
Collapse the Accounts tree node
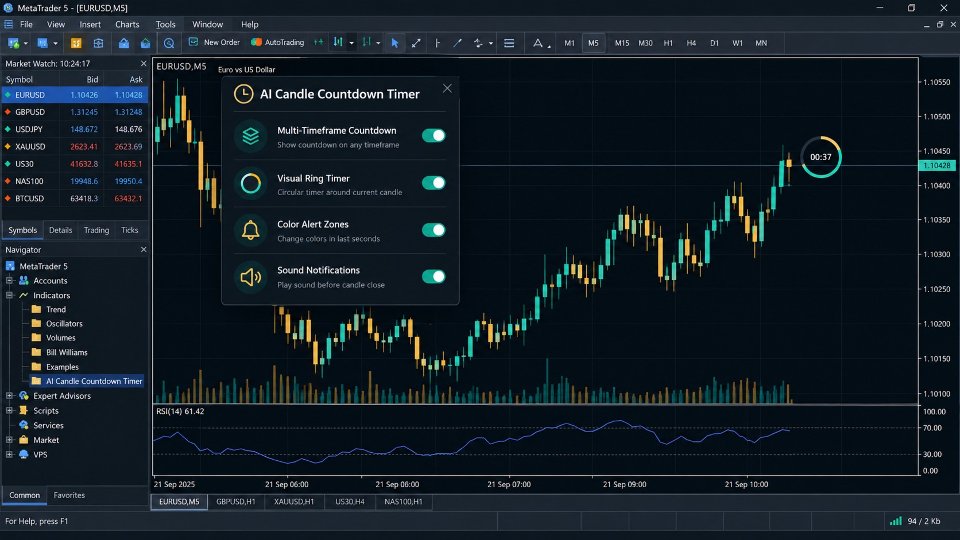[10, 280]
